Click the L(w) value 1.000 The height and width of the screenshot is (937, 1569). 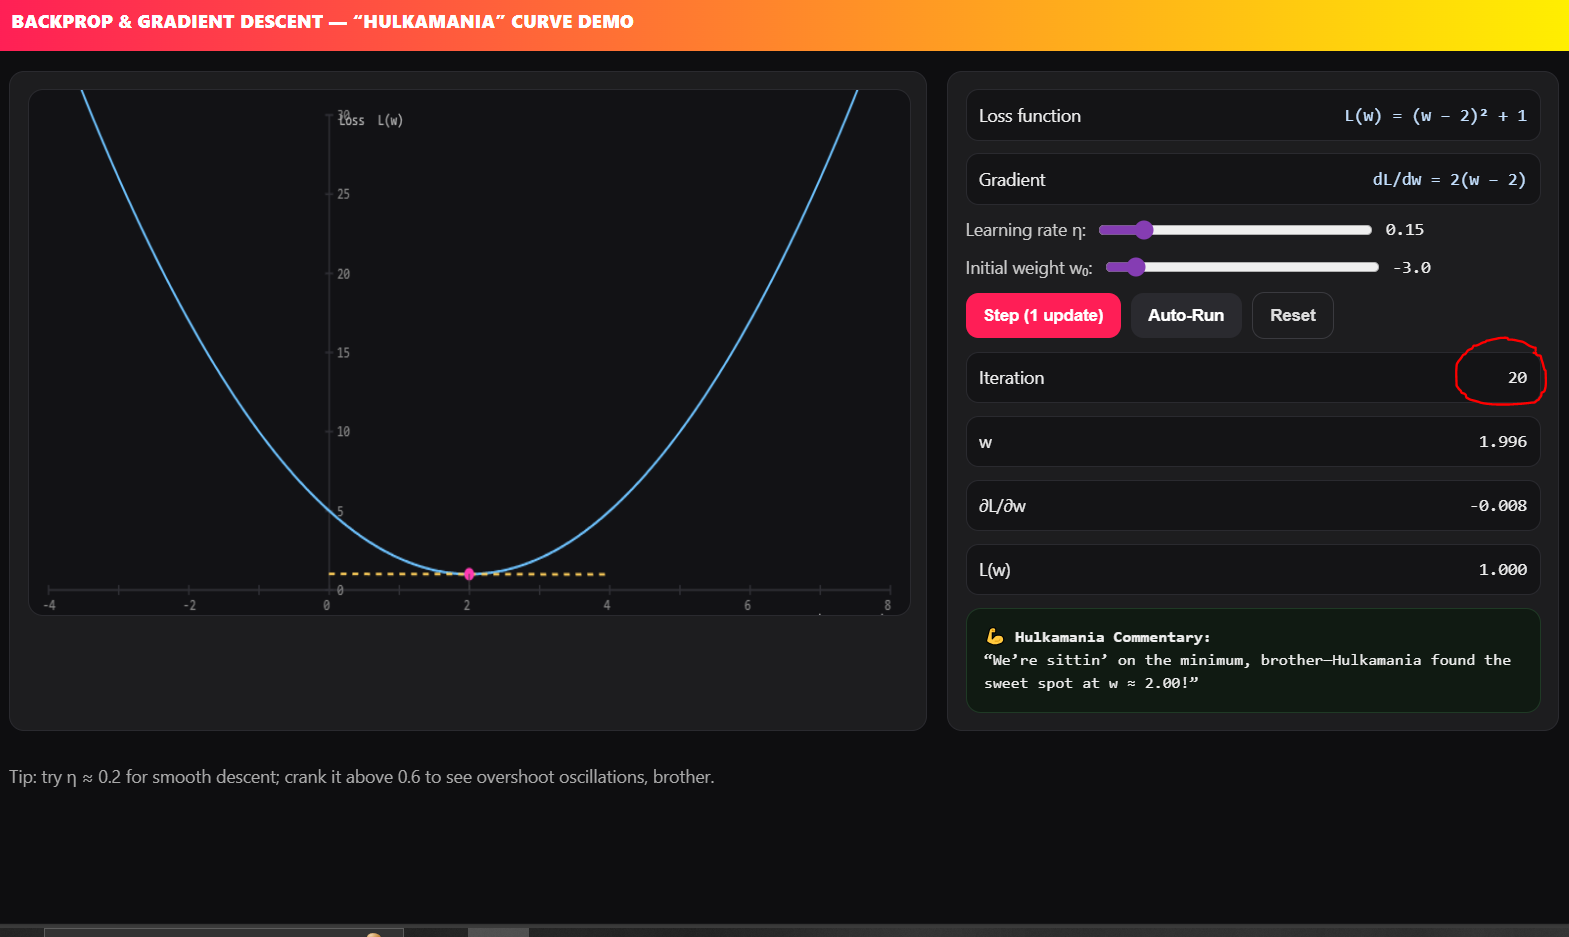pyautogui.click(x=1502, y=570)
